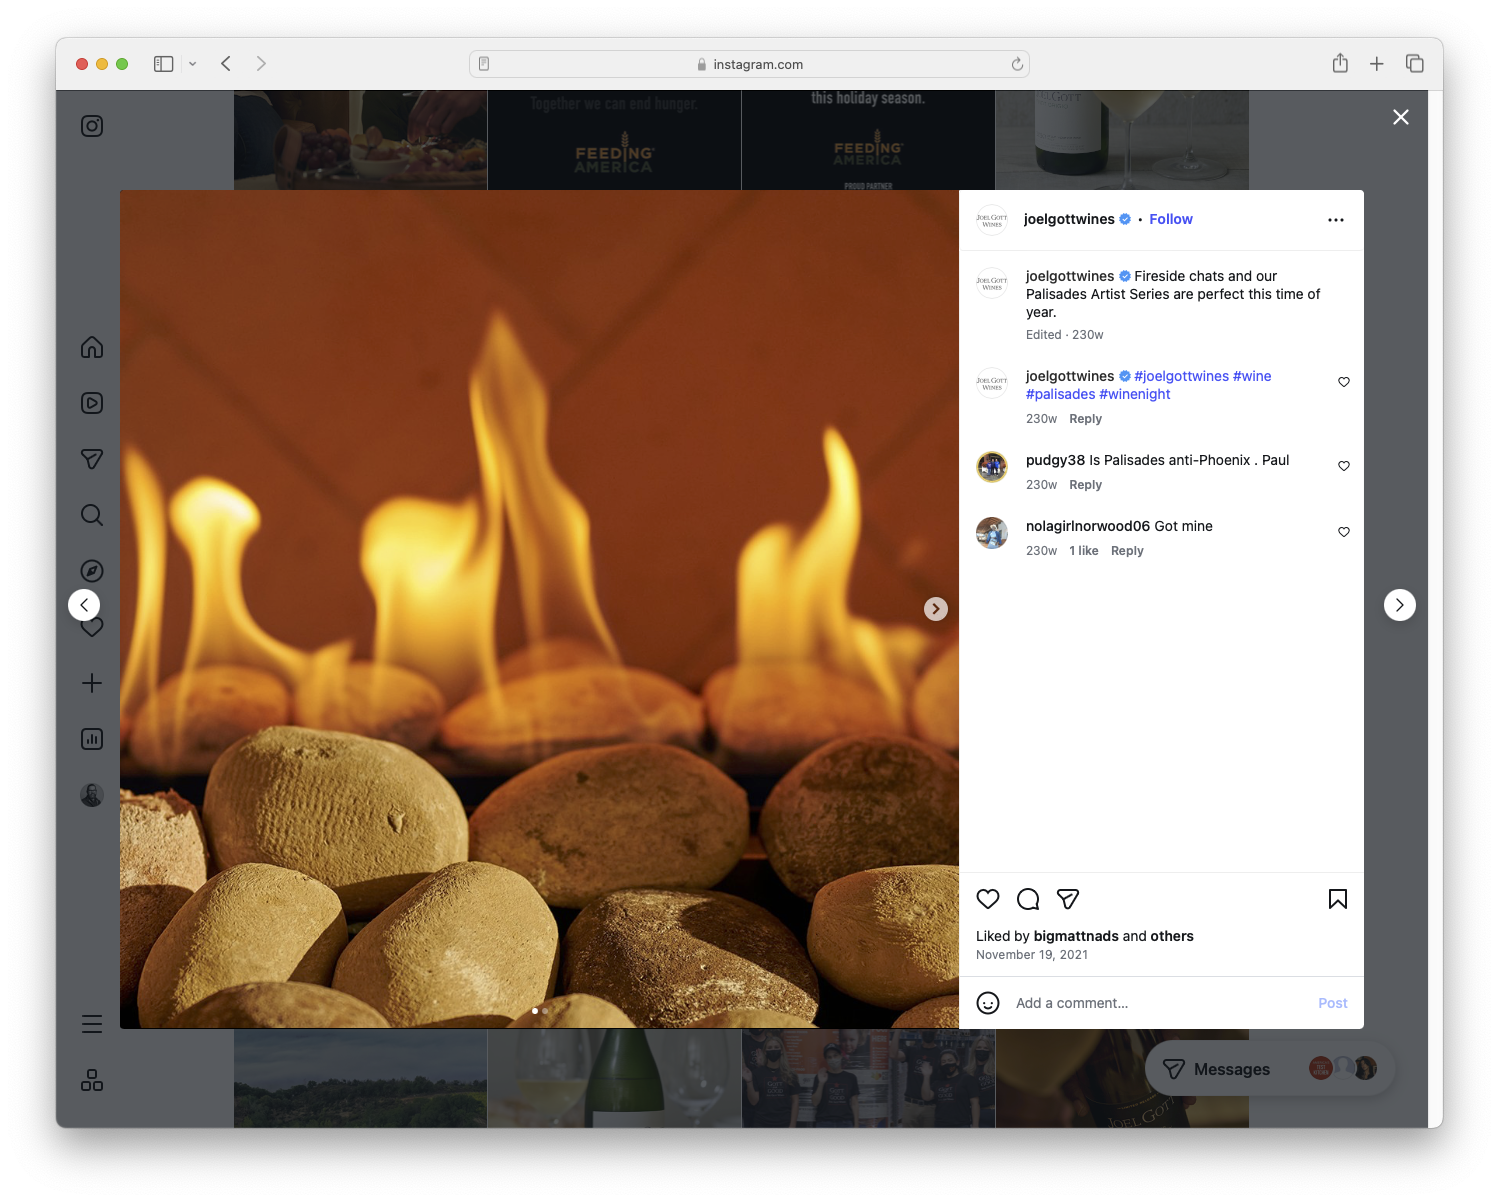Share the post with paper plane icon
The image size is (1499, 1202).
pyautogui.click(x=1068, y=899)
